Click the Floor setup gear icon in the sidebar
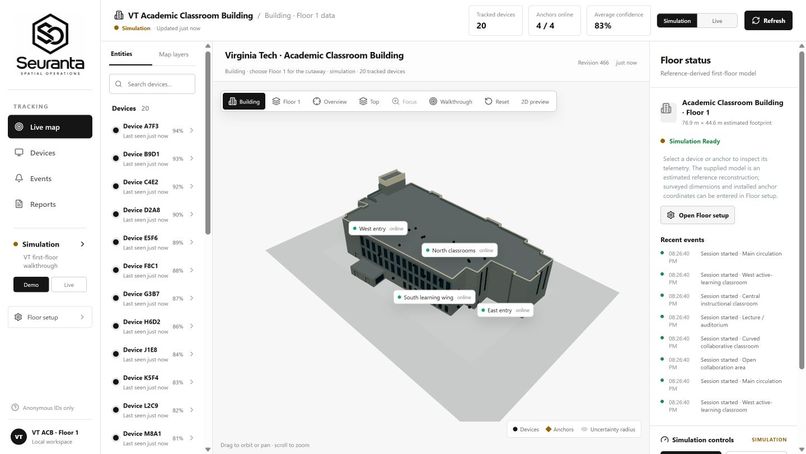 pos(19,317)
